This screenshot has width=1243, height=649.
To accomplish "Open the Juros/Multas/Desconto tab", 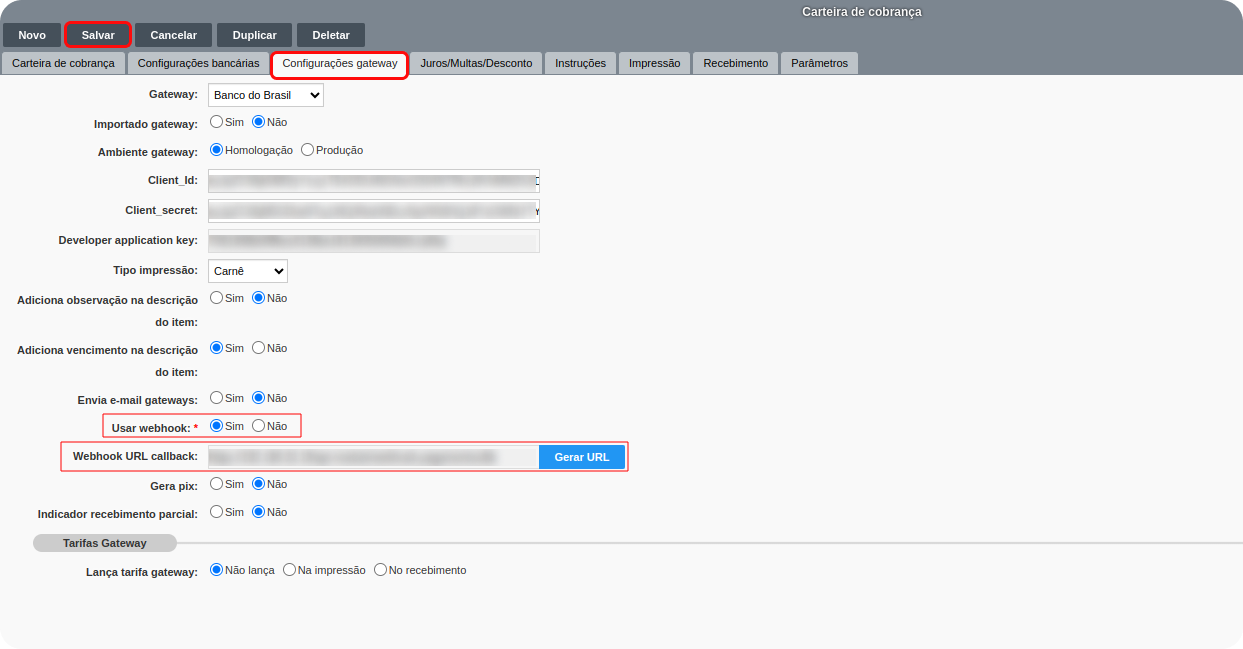I will click(475, 63).
